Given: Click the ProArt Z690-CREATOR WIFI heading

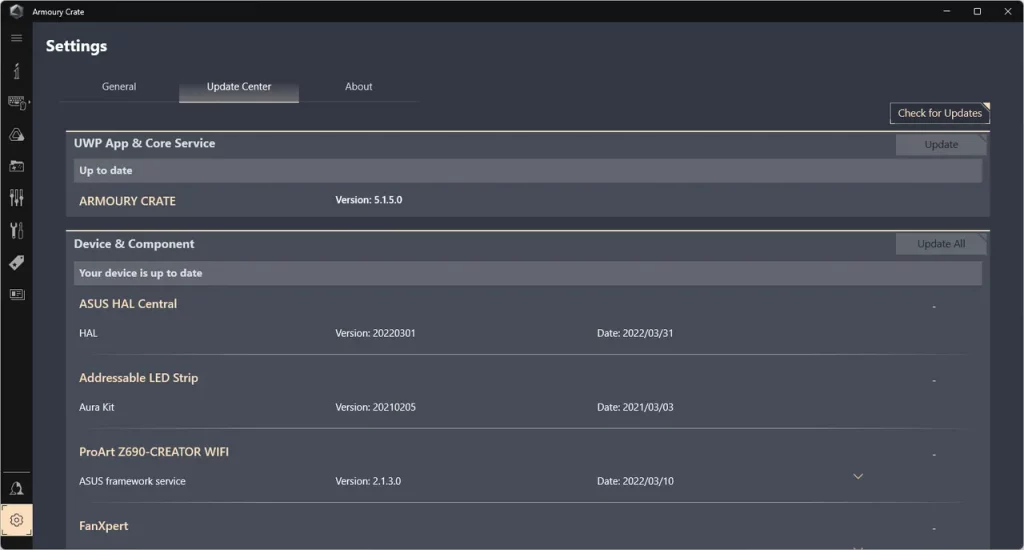Looking at the screenshot, I should (x=154, y=451).
